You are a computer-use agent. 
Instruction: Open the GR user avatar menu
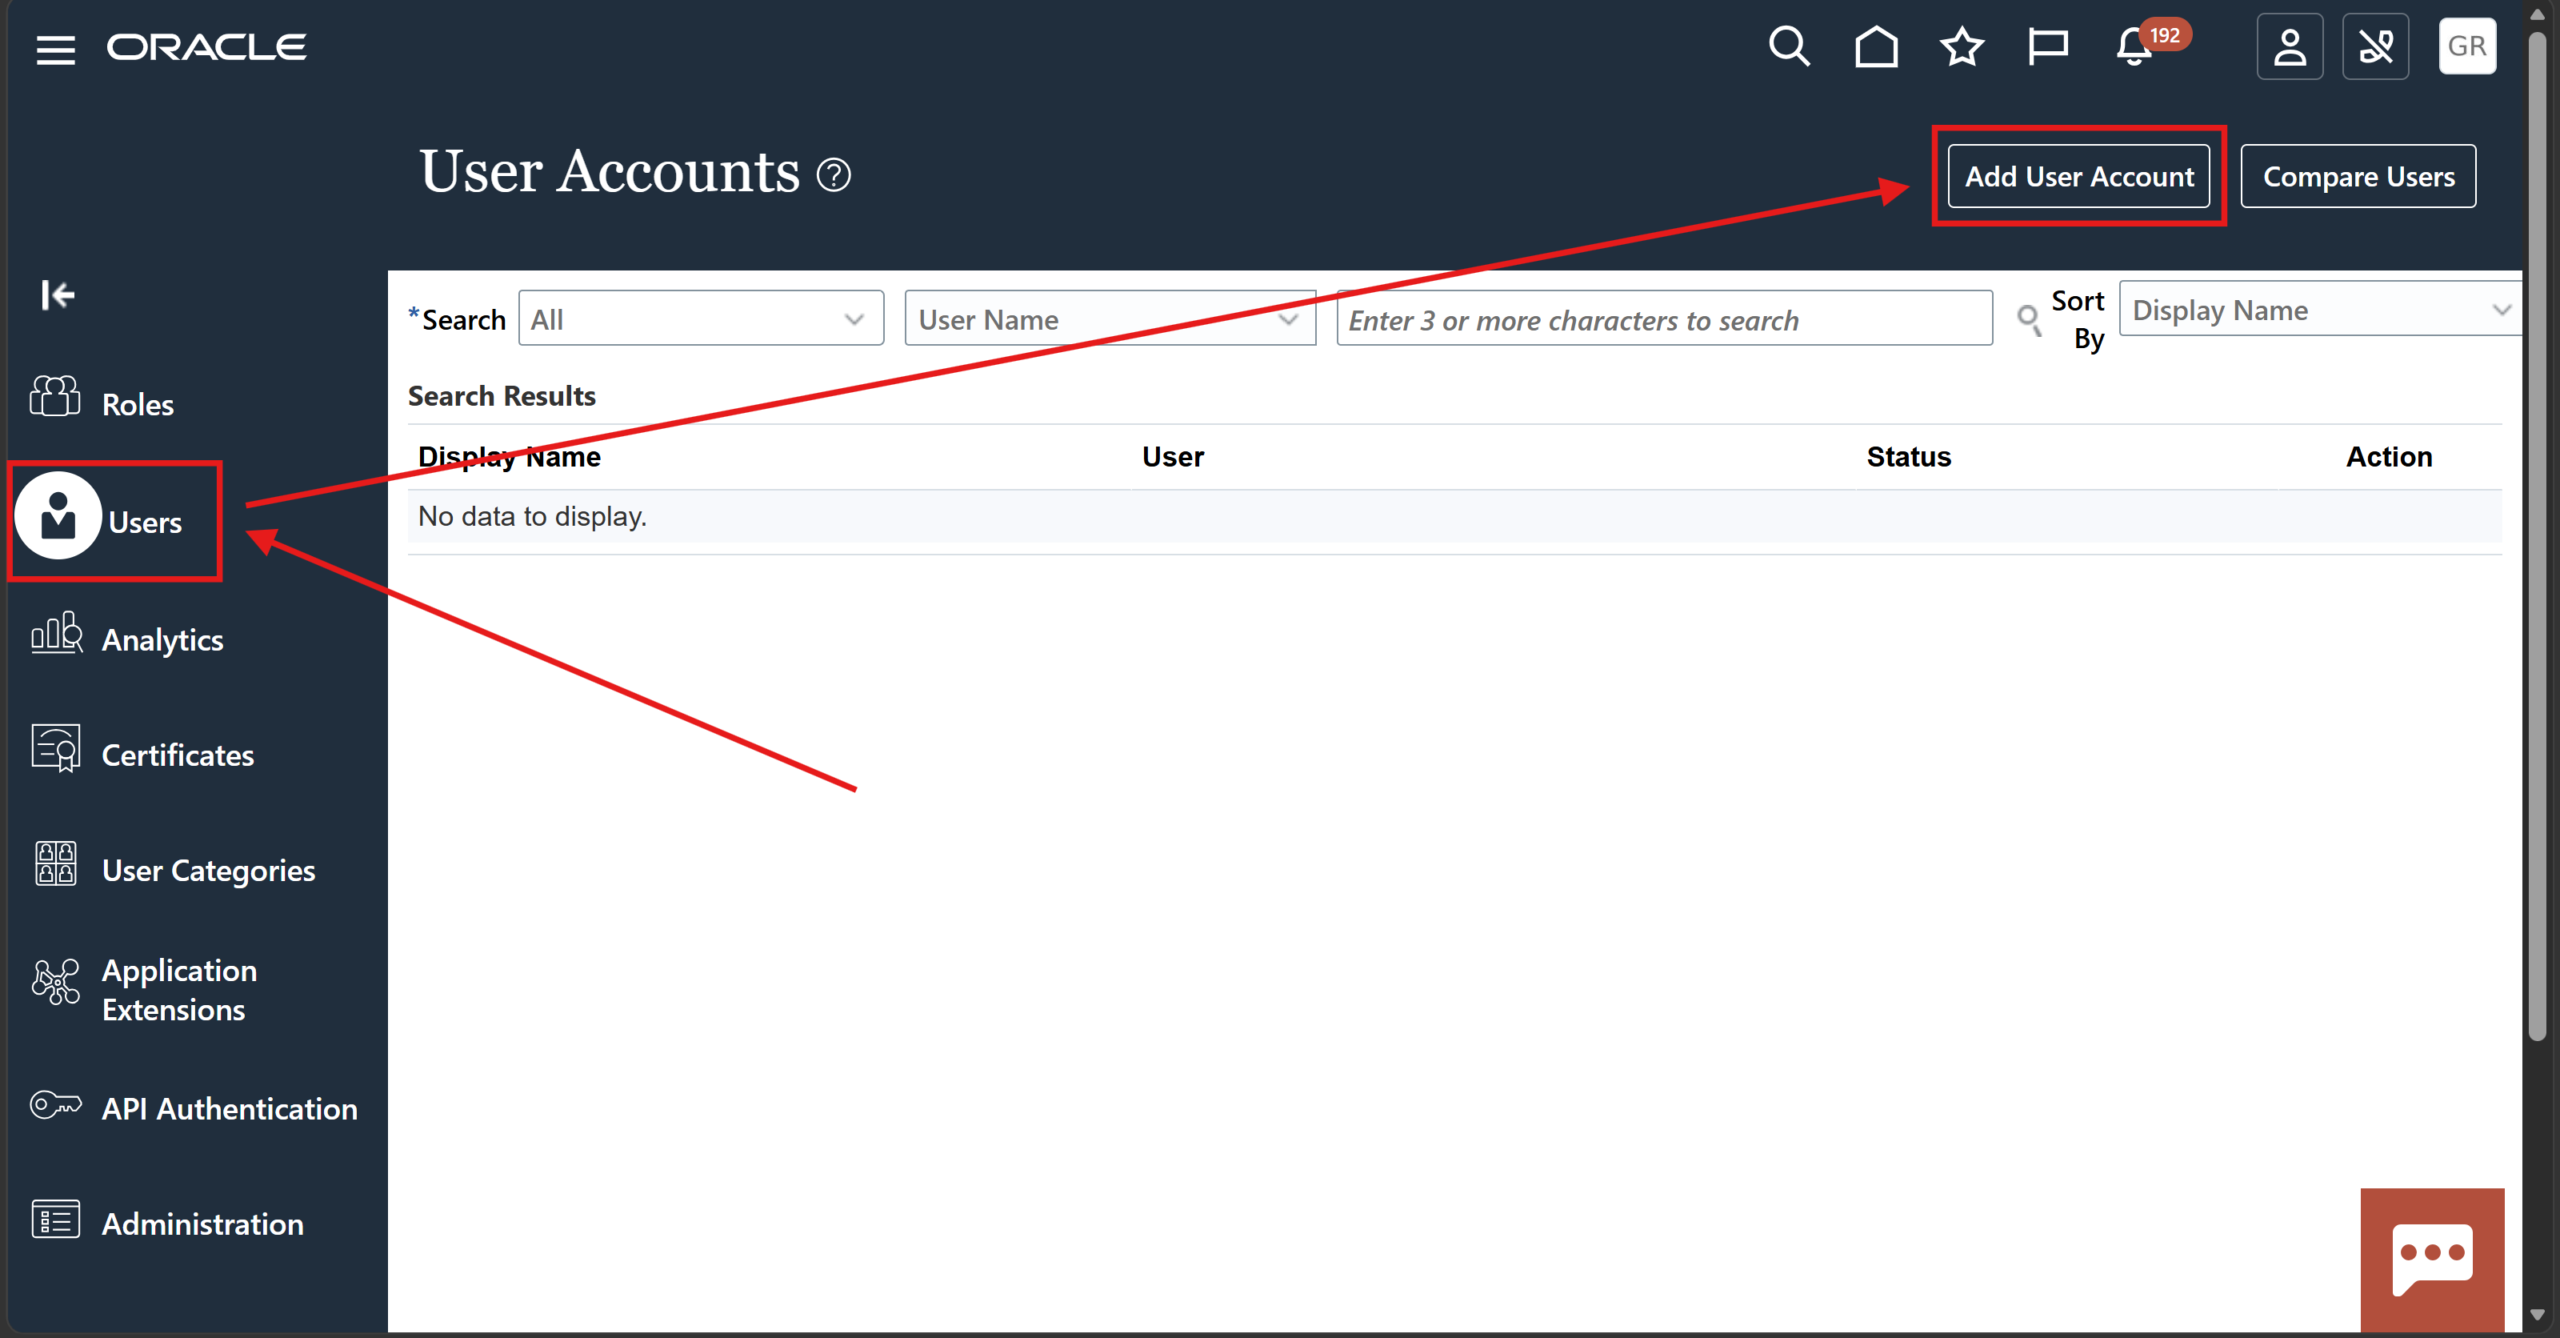click(2467, 46)
